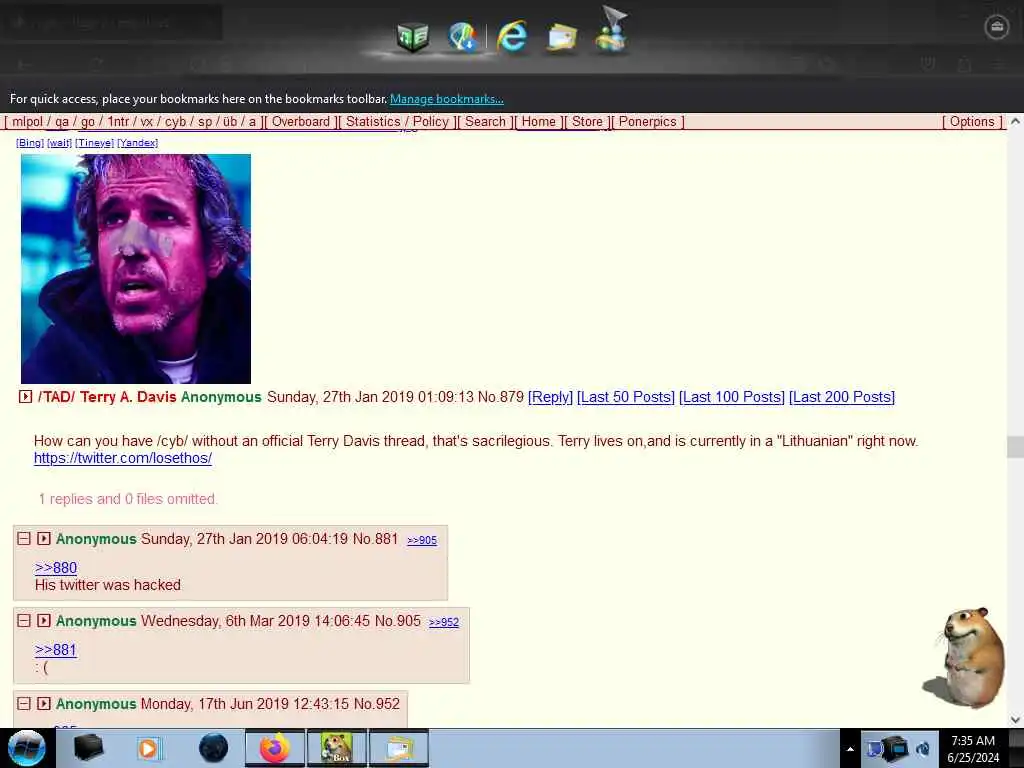Open the taskbar clock and date
This screenshot has height=768, width=1024.
[x=973, y=749]
